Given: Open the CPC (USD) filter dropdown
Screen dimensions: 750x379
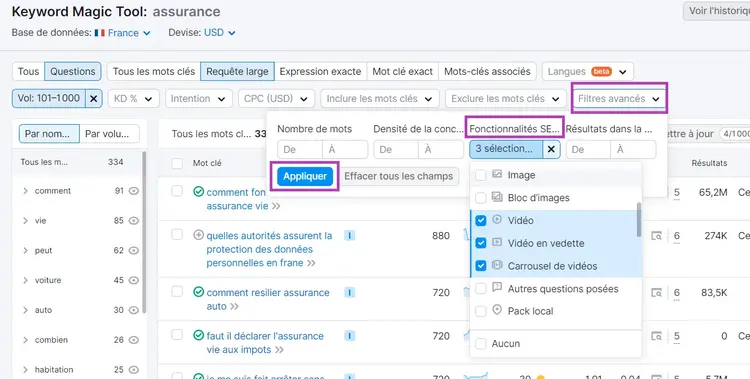Looking at the screenshot, I should 276,99.
